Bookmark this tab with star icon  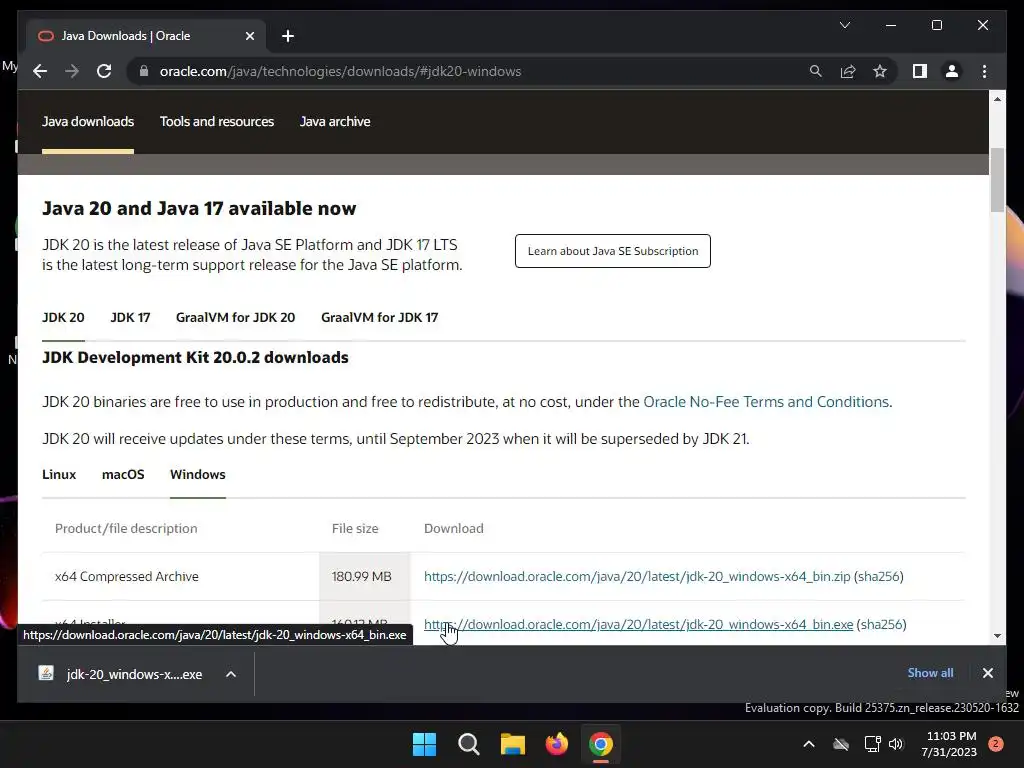tap(880, 71)
